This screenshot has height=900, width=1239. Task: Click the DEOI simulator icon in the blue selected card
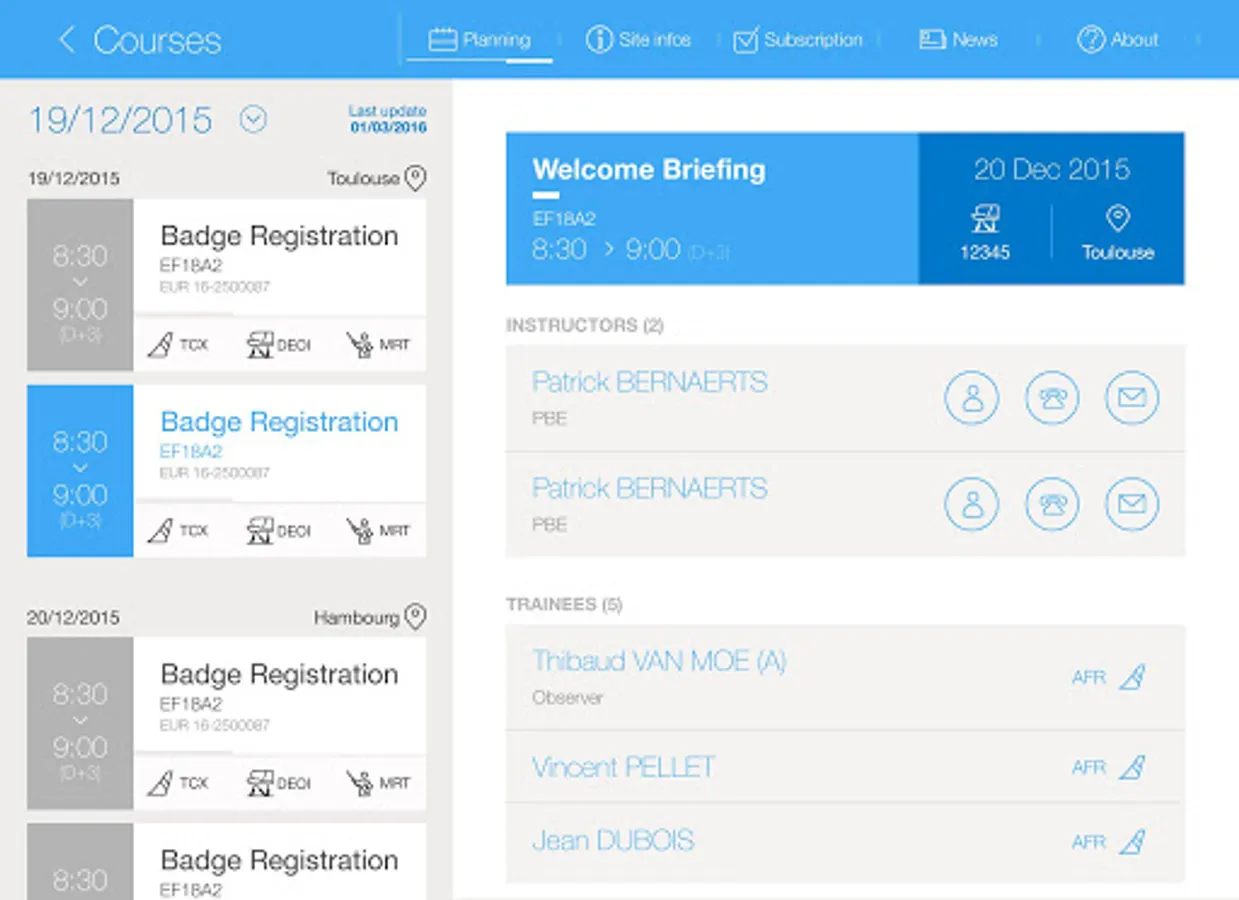[260, 531]
